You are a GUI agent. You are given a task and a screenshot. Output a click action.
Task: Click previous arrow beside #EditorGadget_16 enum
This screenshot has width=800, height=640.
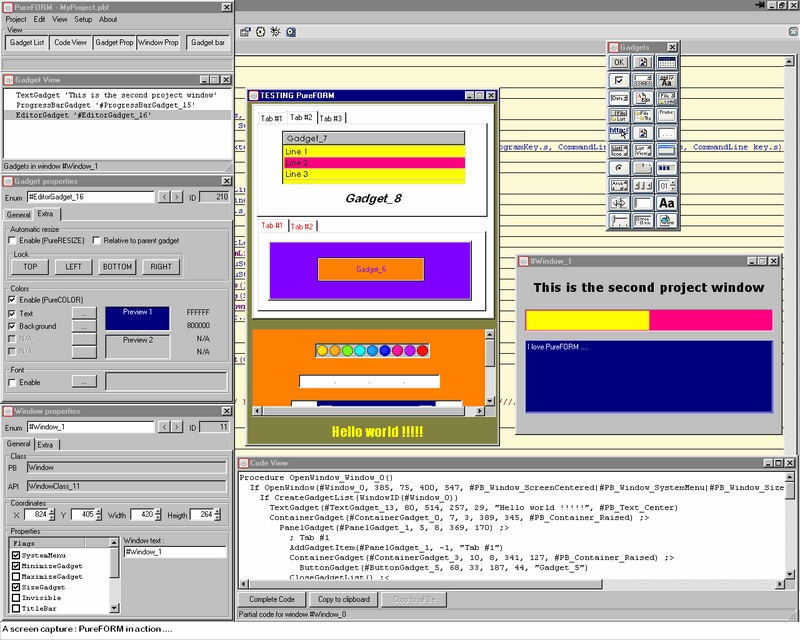click(164, 196)
